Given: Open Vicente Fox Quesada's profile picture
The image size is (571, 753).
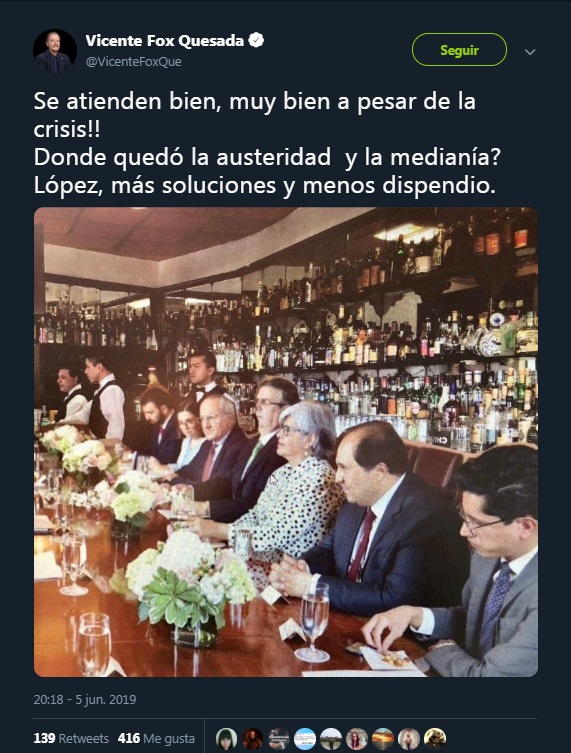Looking at the screenshot, I should coord(55,51).
